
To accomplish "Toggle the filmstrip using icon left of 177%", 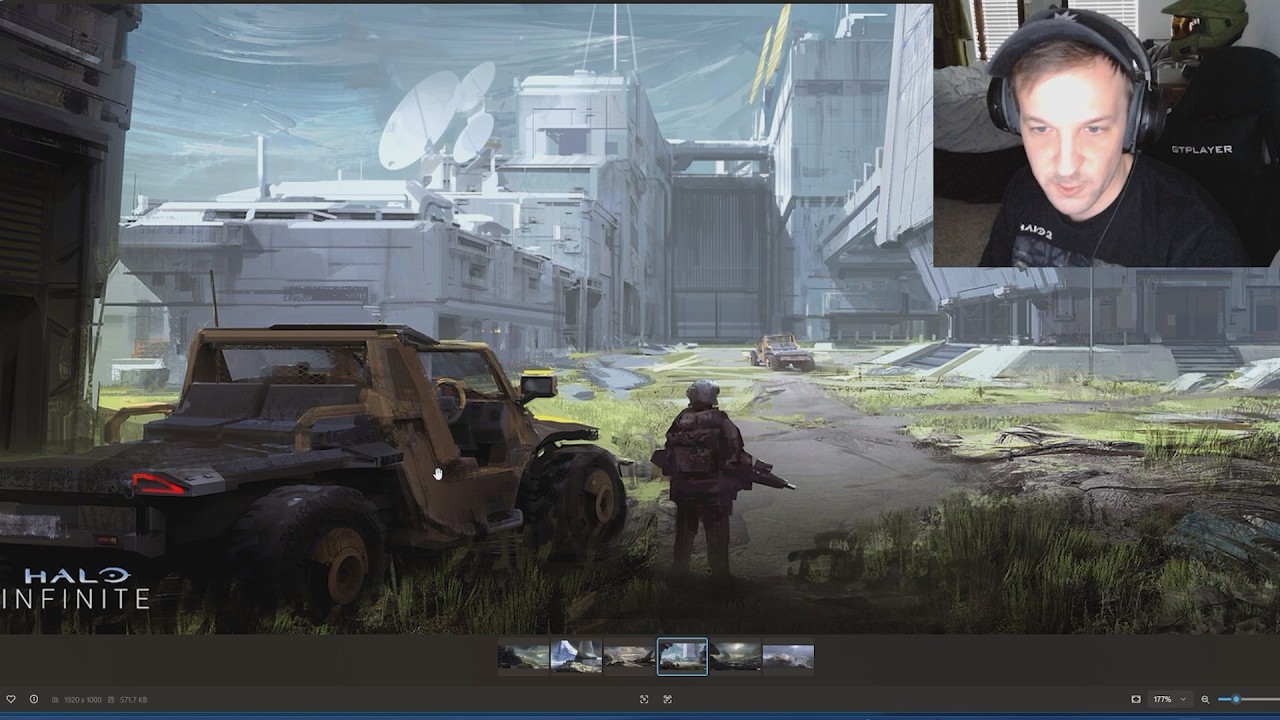I will (1136, 699).
